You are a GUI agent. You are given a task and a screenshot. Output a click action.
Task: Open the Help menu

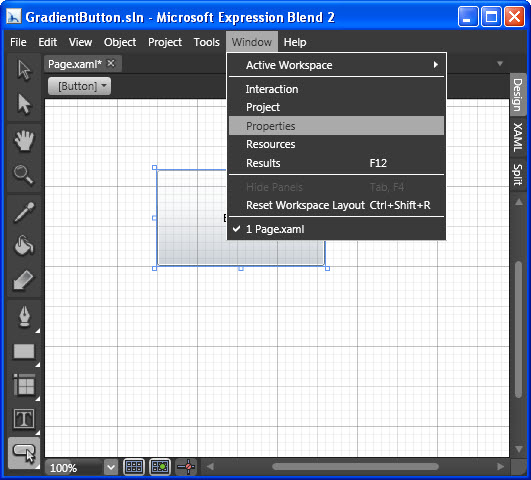(x=295, y=42)
